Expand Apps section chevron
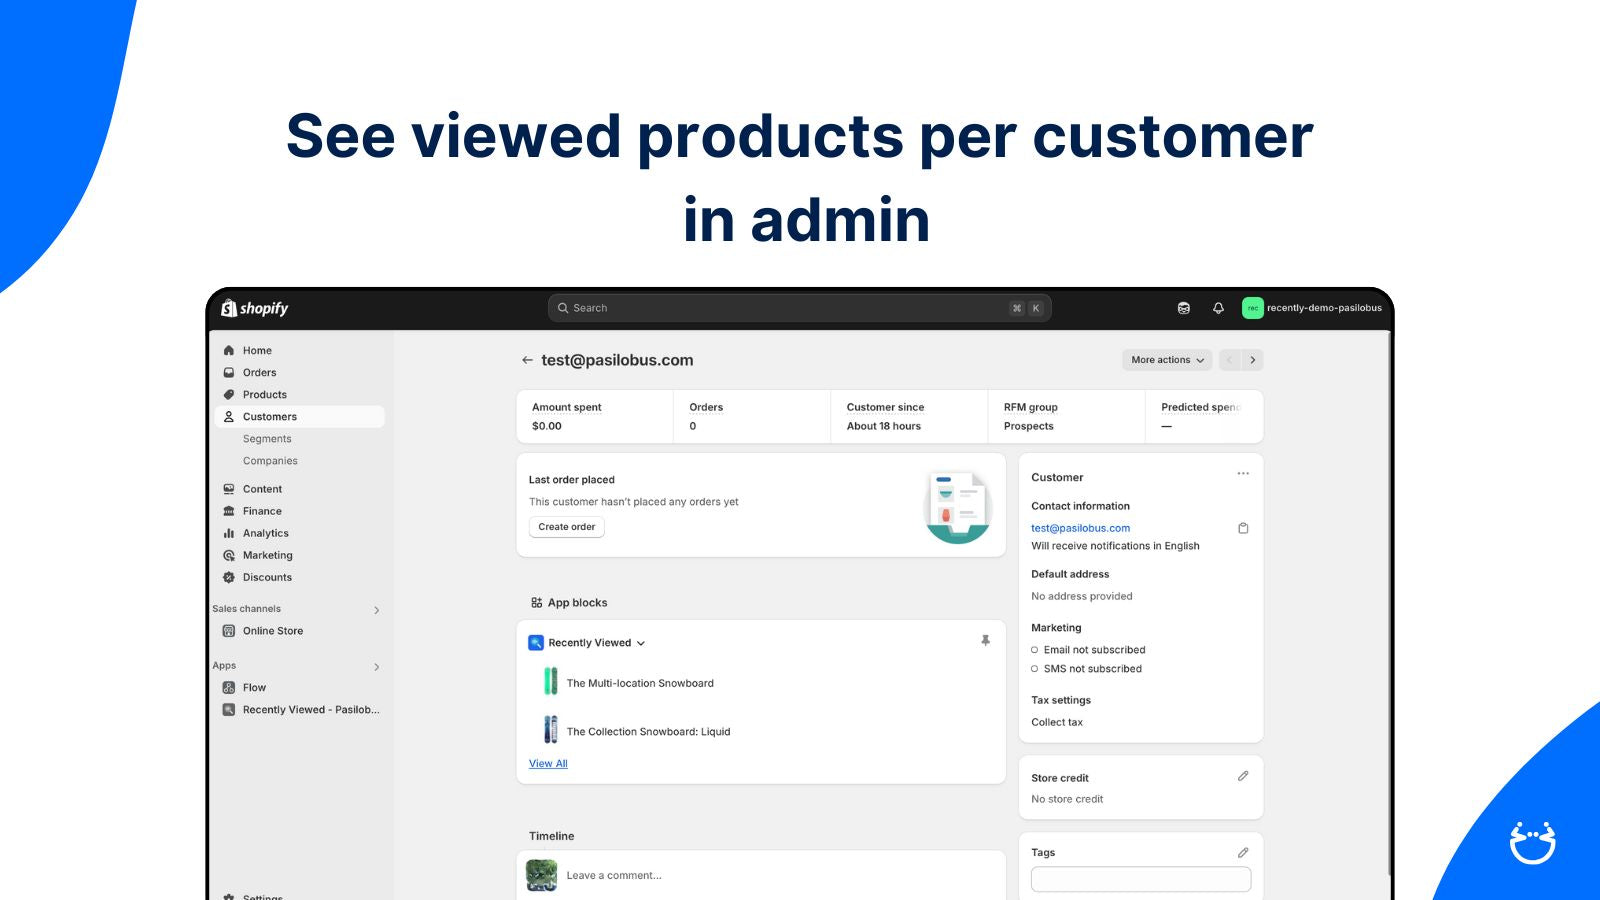This screenshot has width=1600, height=900. coord(377,667)
